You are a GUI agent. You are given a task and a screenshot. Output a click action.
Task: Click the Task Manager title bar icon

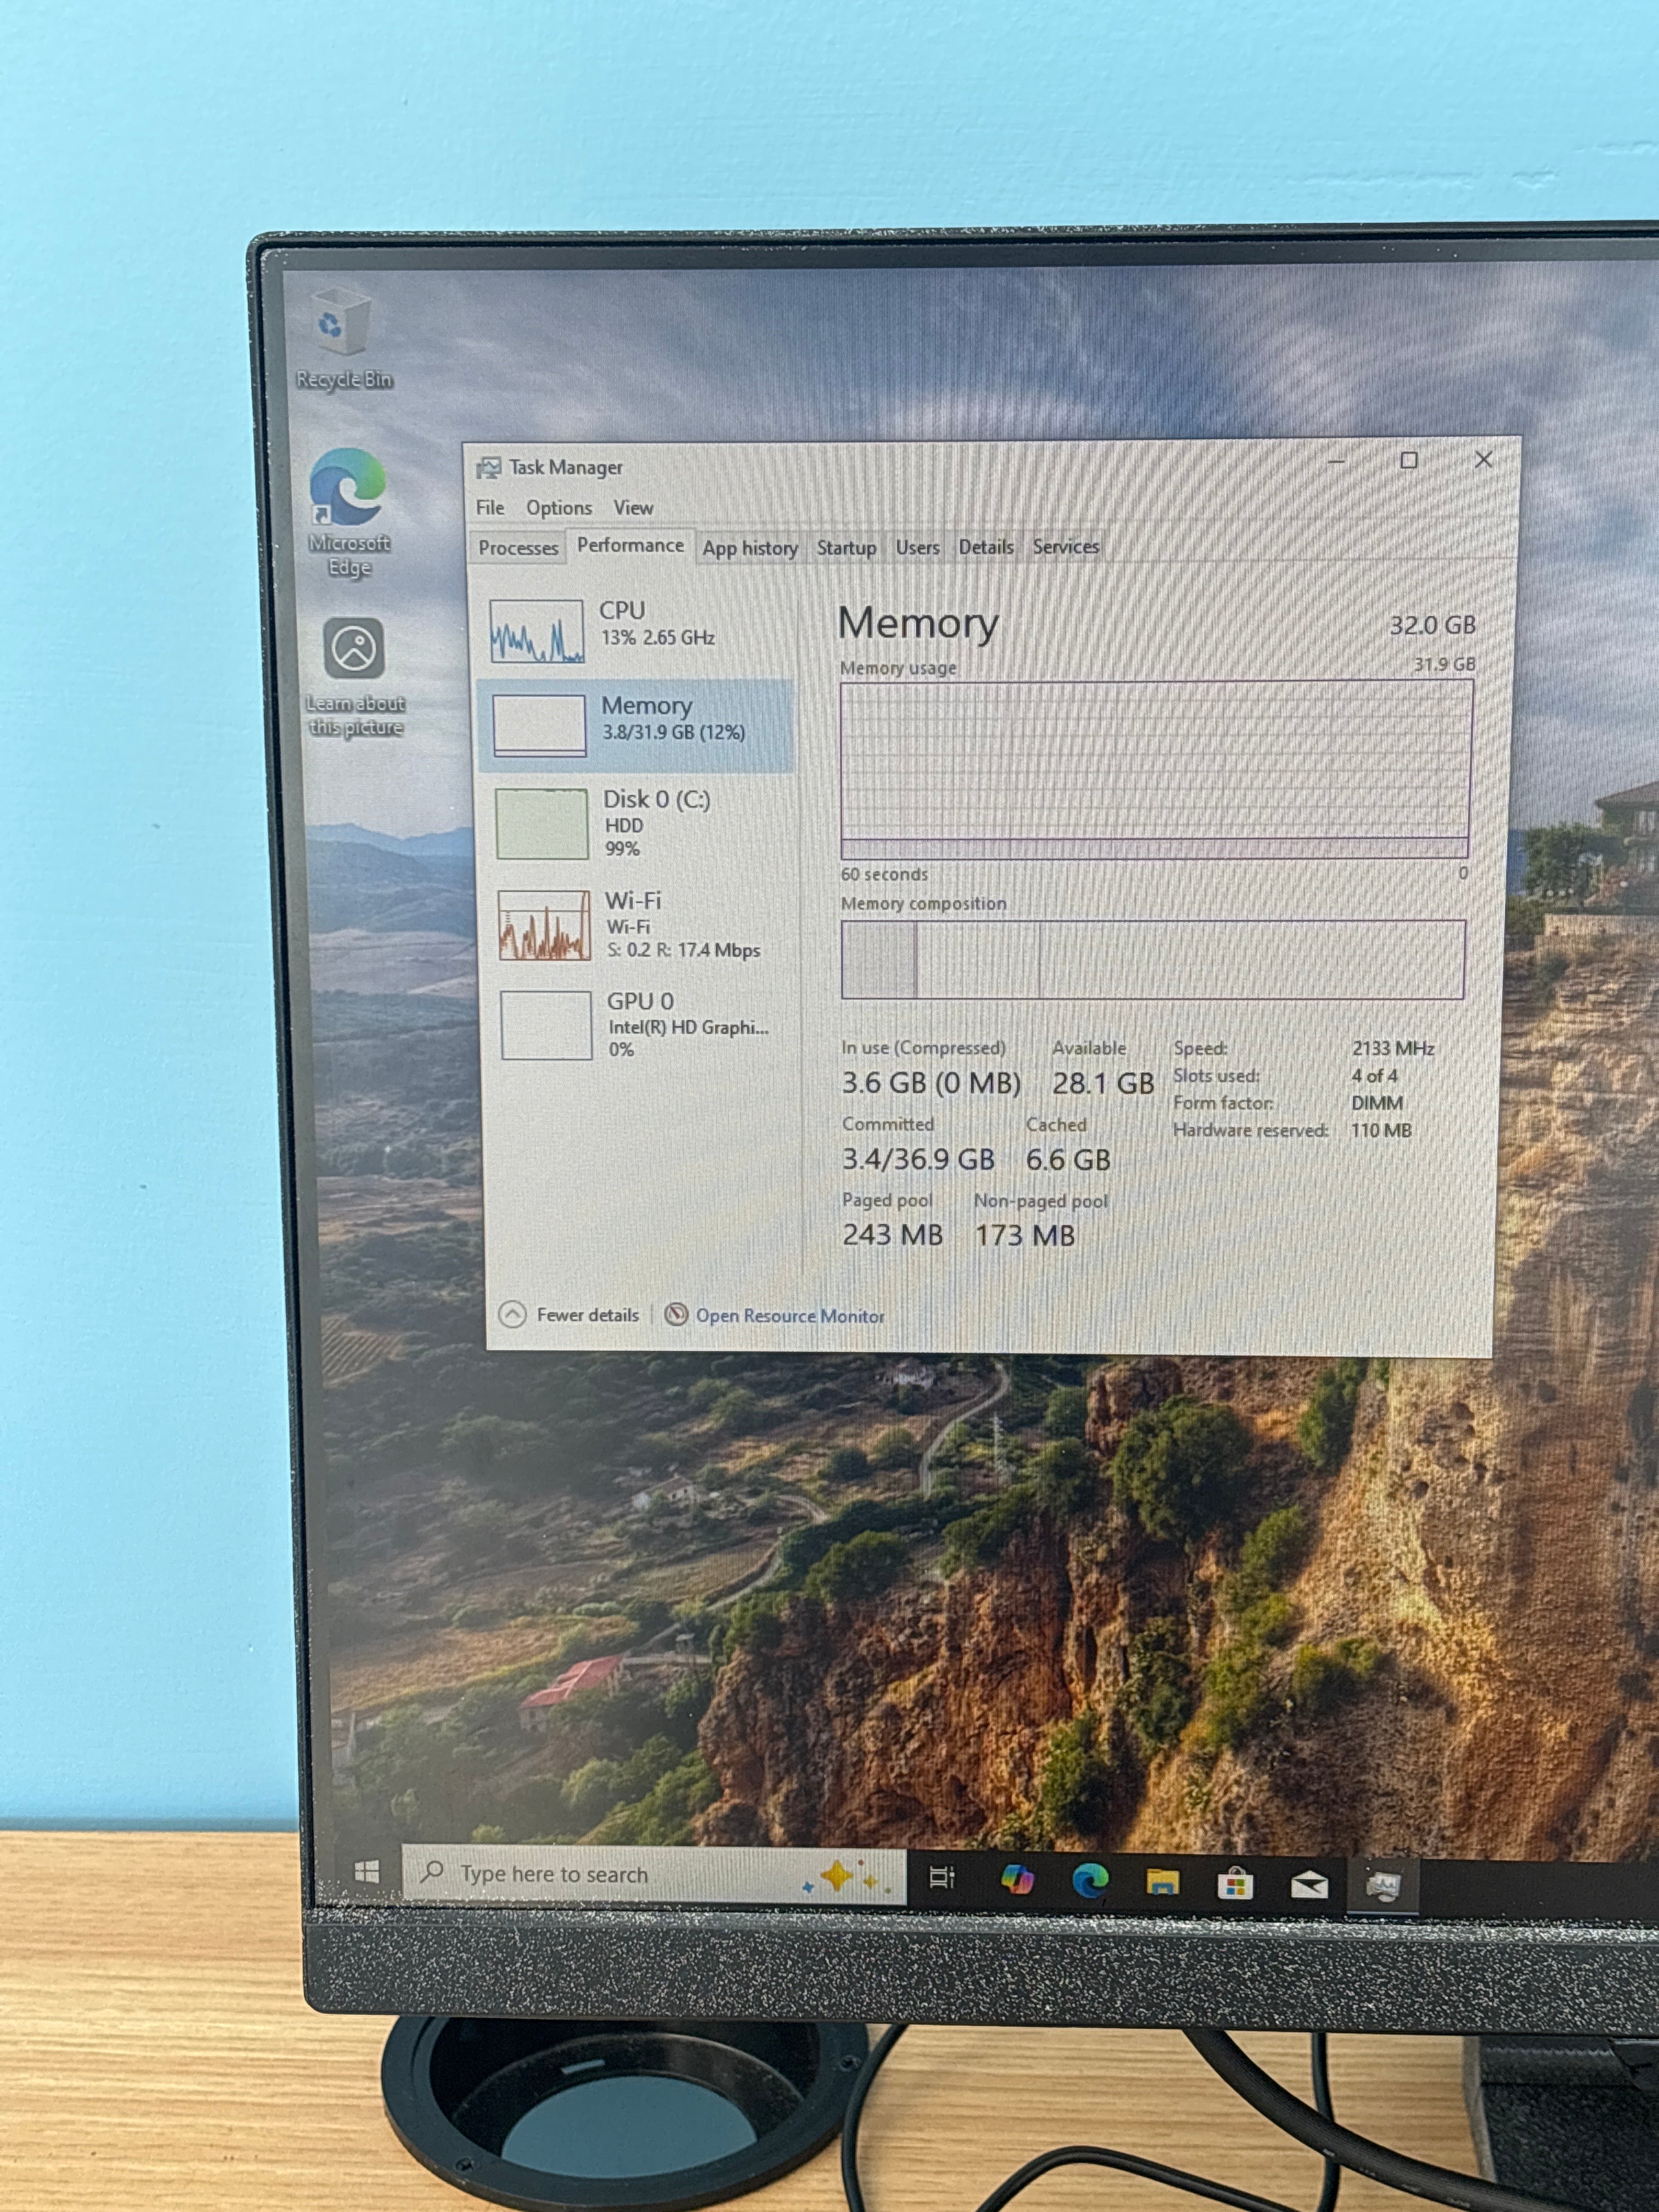[488, 468]
